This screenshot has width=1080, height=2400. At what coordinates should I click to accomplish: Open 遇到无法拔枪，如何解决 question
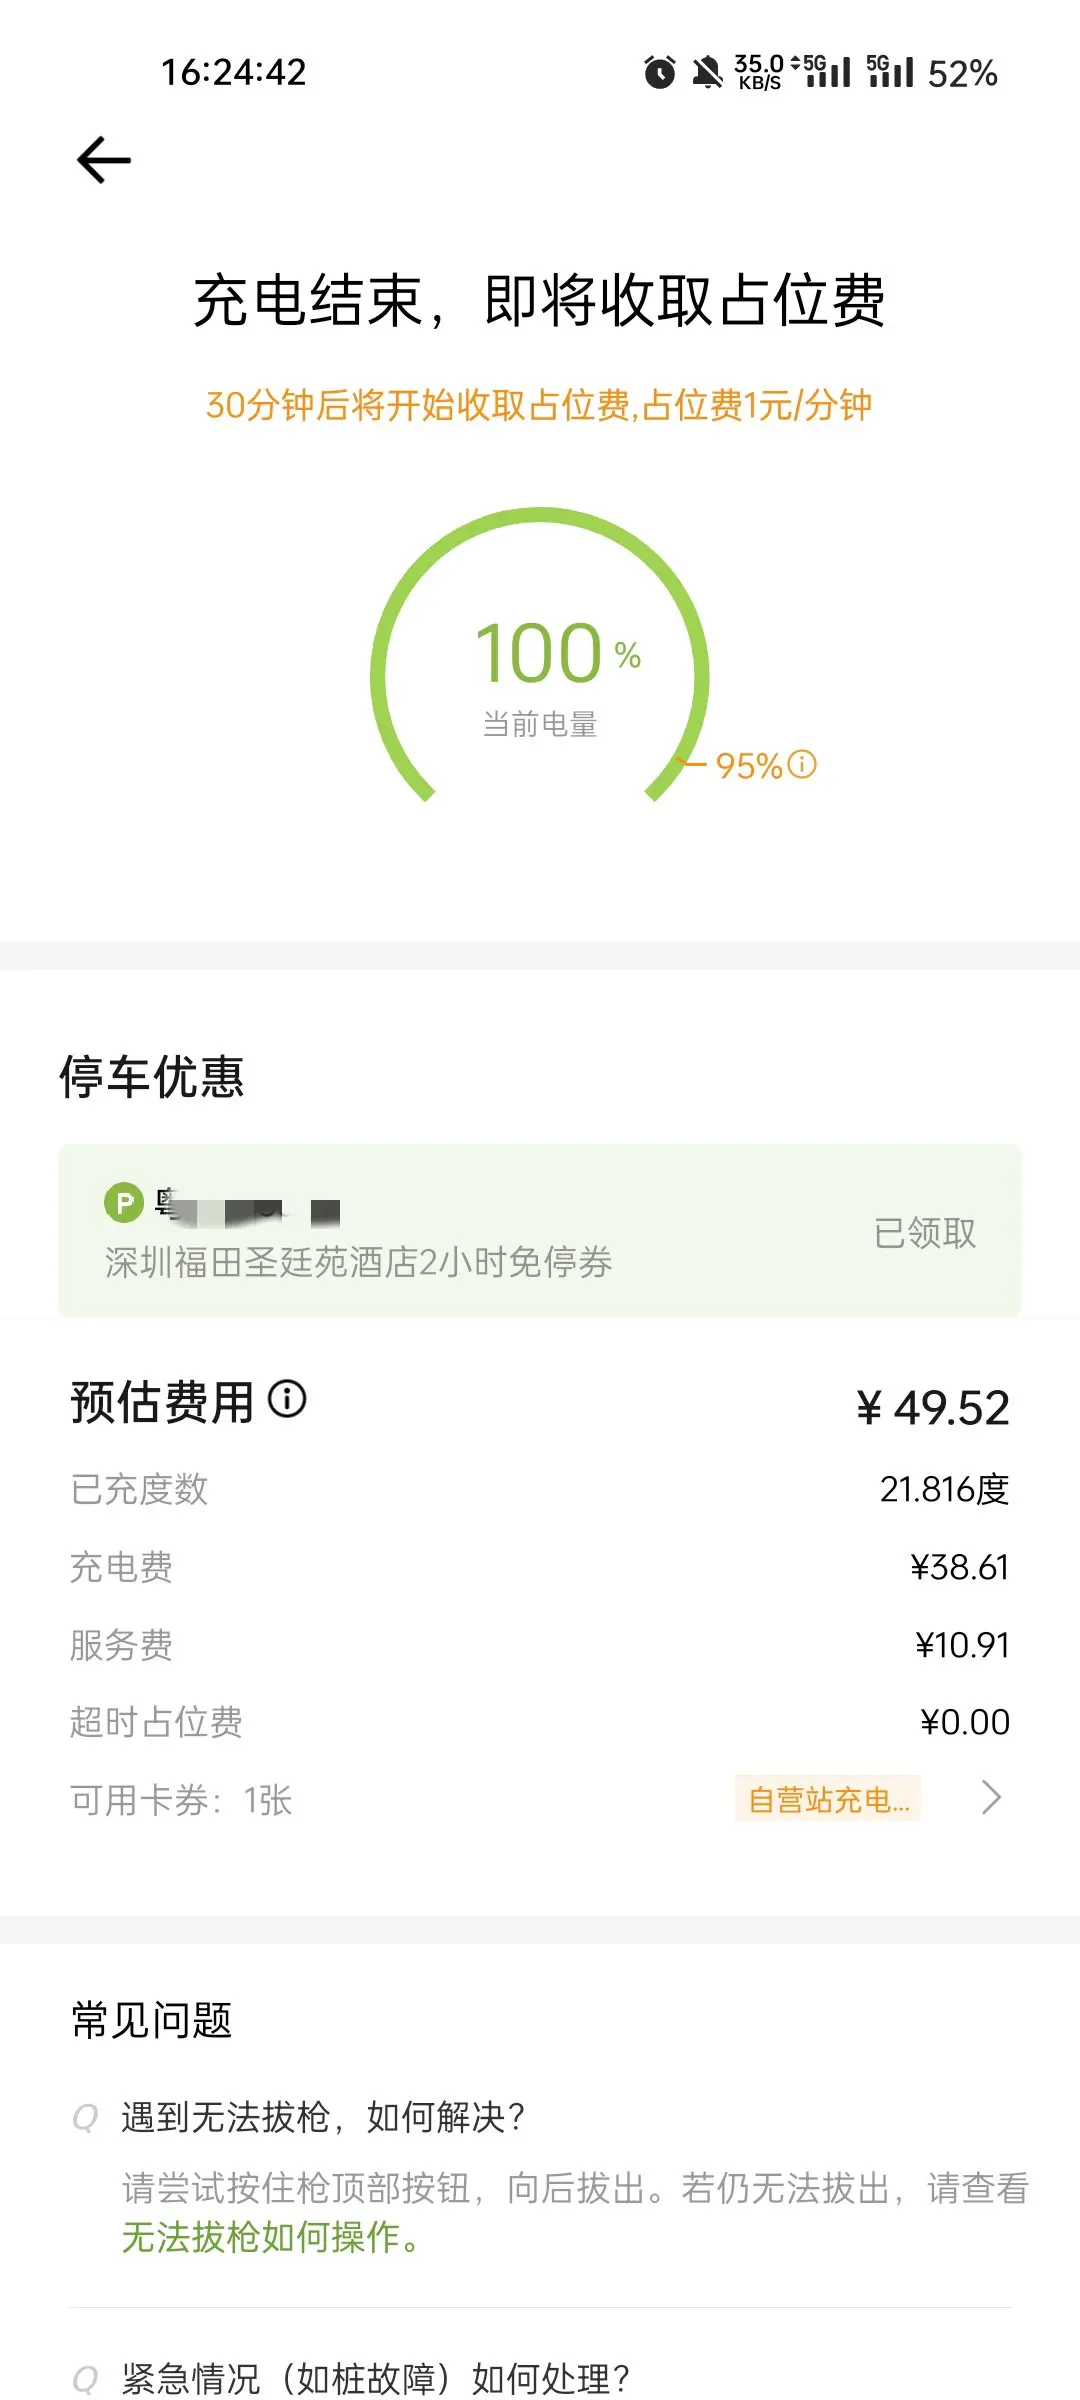tap(323, 2118)
